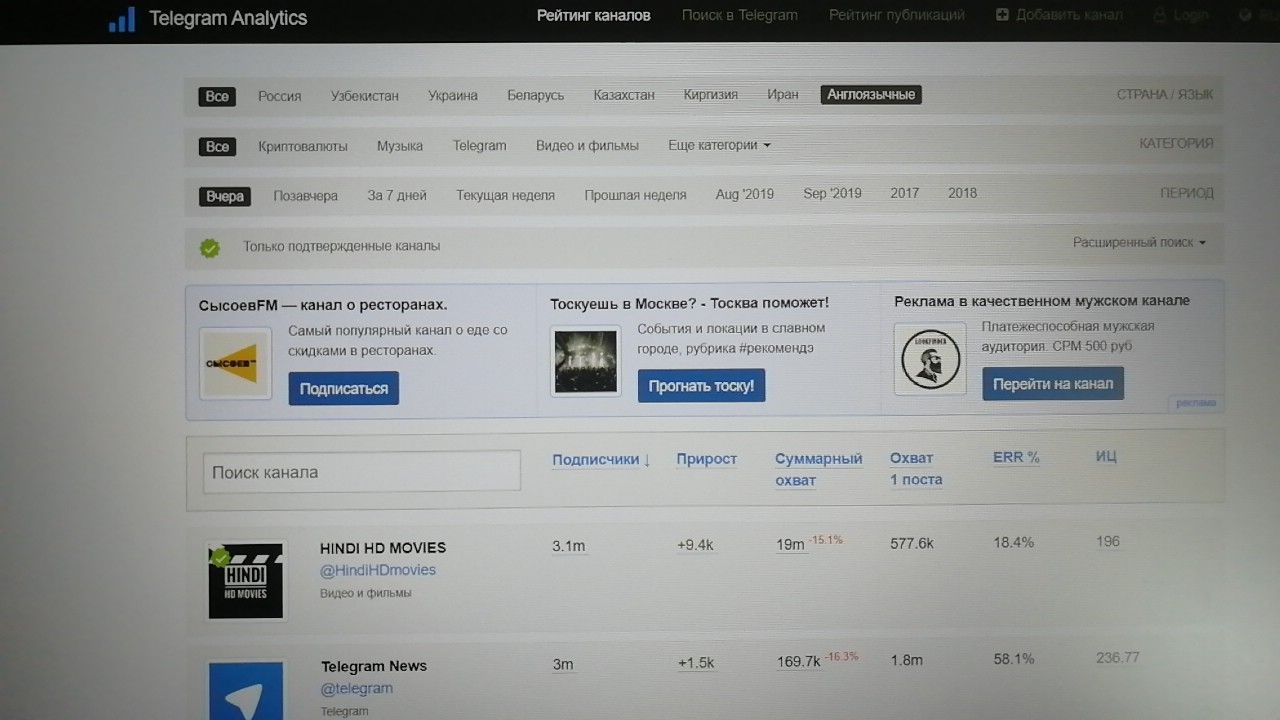The image size is (1280, 720).
Task: Open the HINDI HD MOVIES channel avatar
Action: coord(246,580)
